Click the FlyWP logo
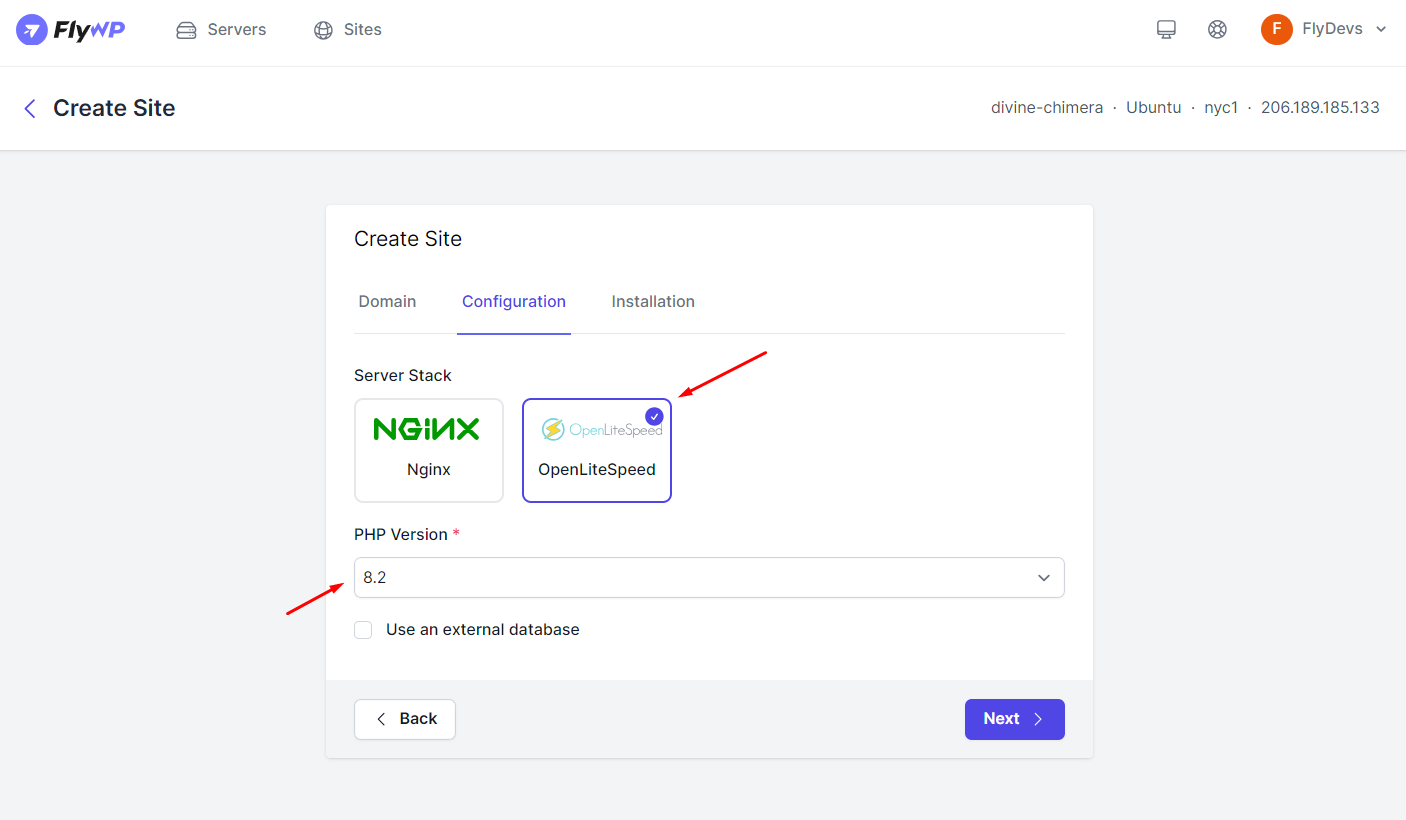This screenshot has width=1406, height=820. 71,30
